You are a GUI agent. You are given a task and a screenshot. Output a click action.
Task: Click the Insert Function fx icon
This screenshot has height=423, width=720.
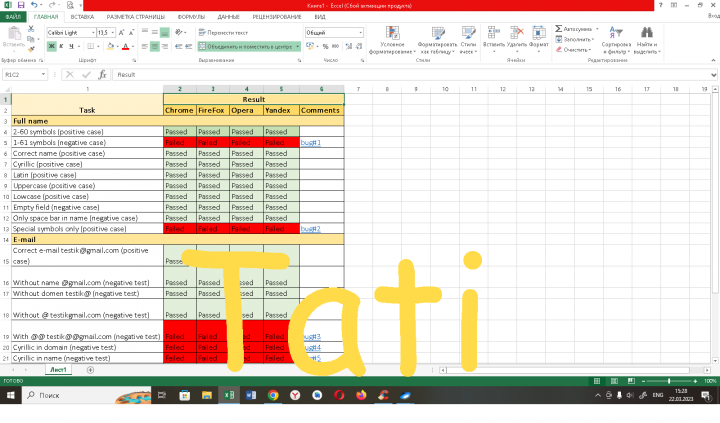[x=102, y=74]
